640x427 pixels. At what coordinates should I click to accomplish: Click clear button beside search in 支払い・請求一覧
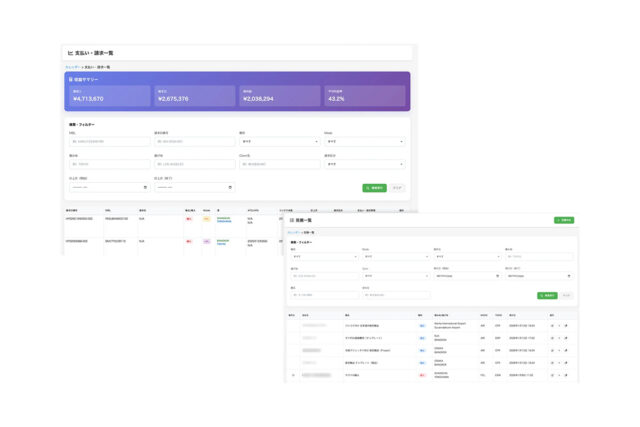point(397,188)
